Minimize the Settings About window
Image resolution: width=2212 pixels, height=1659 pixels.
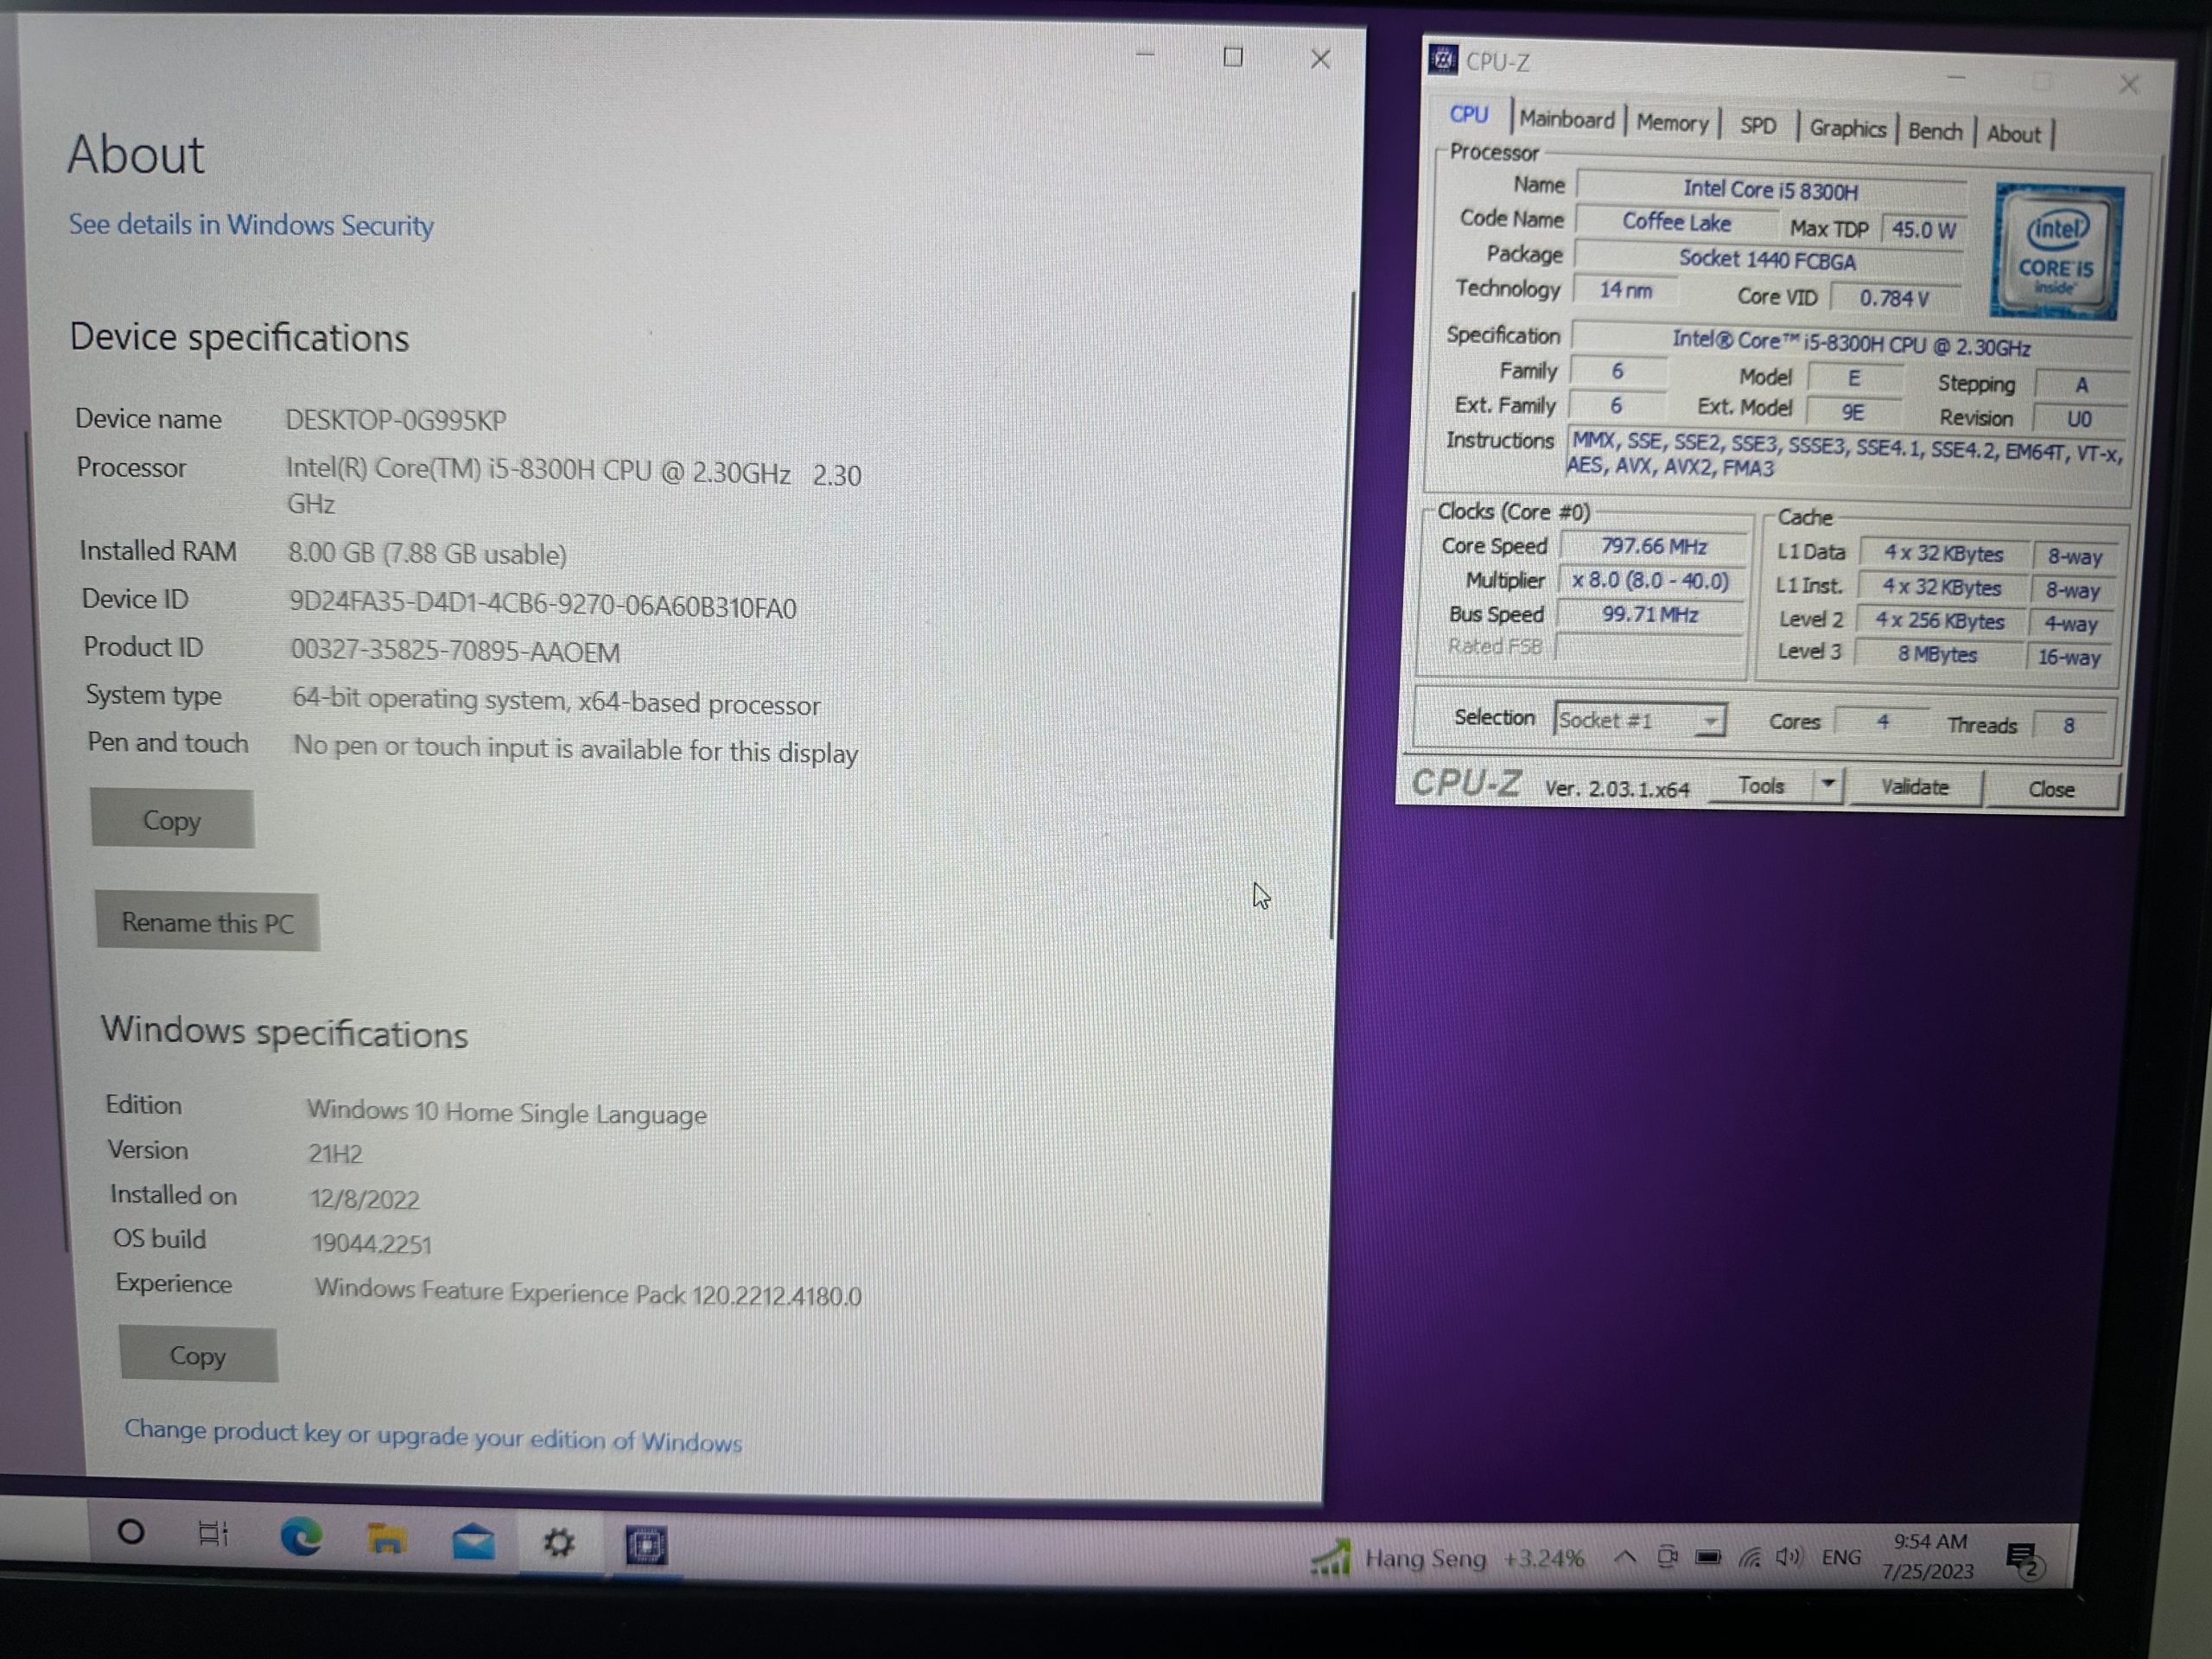pyautogui.click(x=1146, y=54)
